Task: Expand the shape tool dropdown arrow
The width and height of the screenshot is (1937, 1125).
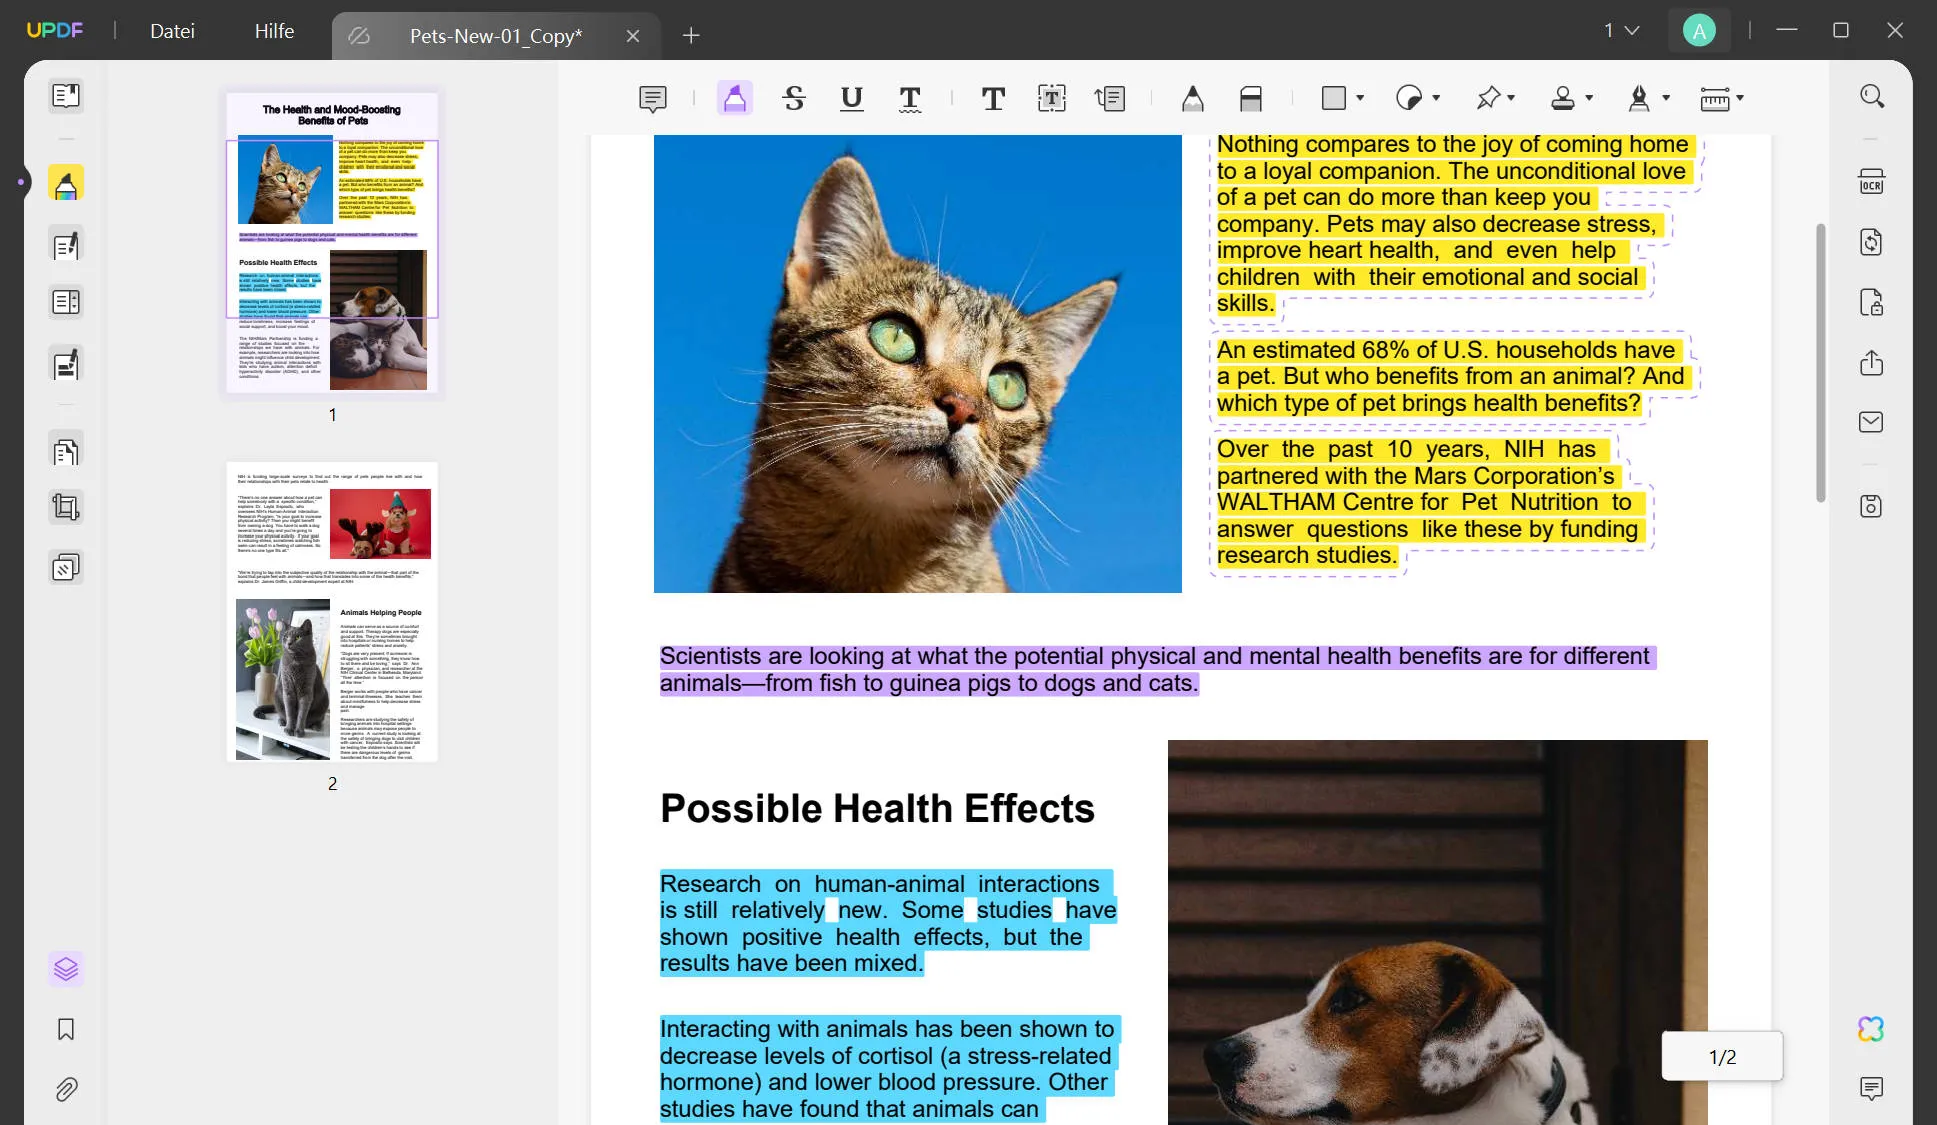Action: click(1360, 98)
